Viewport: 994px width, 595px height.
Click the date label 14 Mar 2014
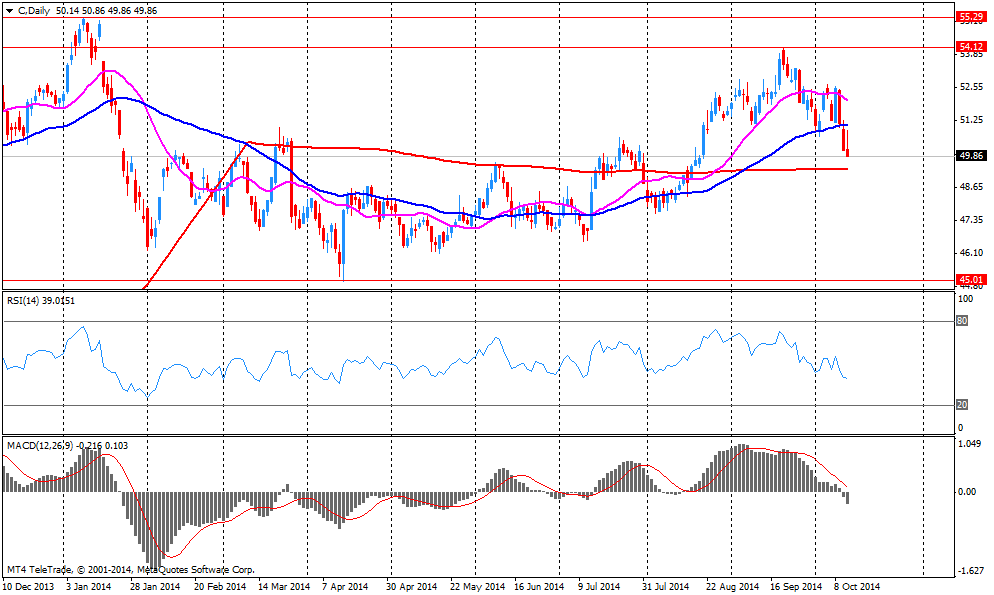284,587
